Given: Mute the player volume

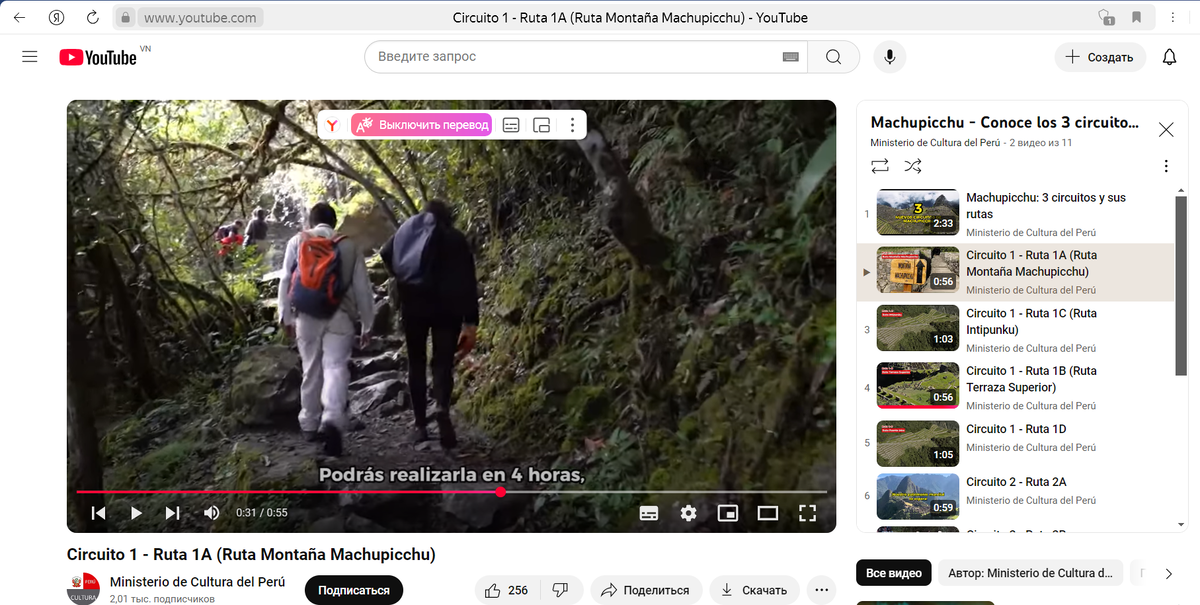Looking at the screenshot, I should [212, 513].
